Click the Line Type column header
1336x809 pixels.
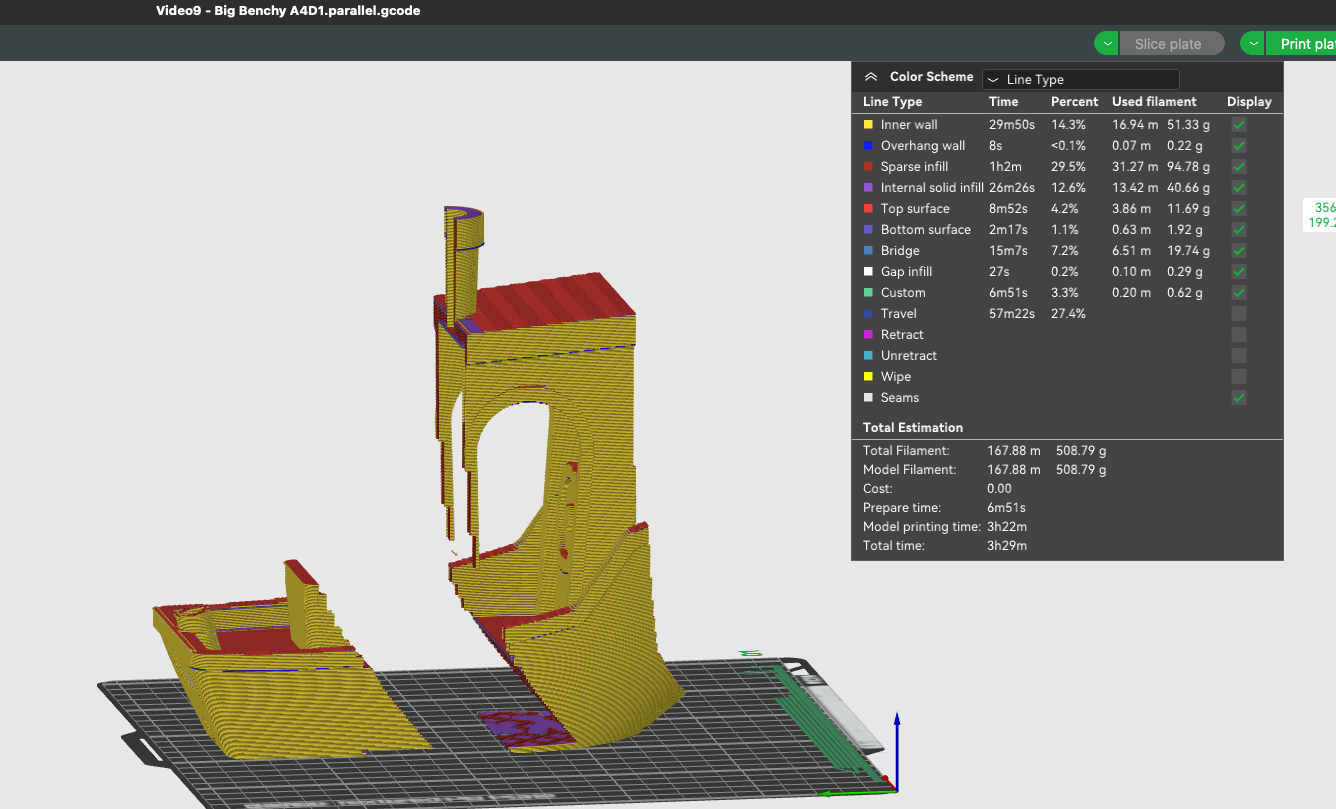tap(892, 102)
